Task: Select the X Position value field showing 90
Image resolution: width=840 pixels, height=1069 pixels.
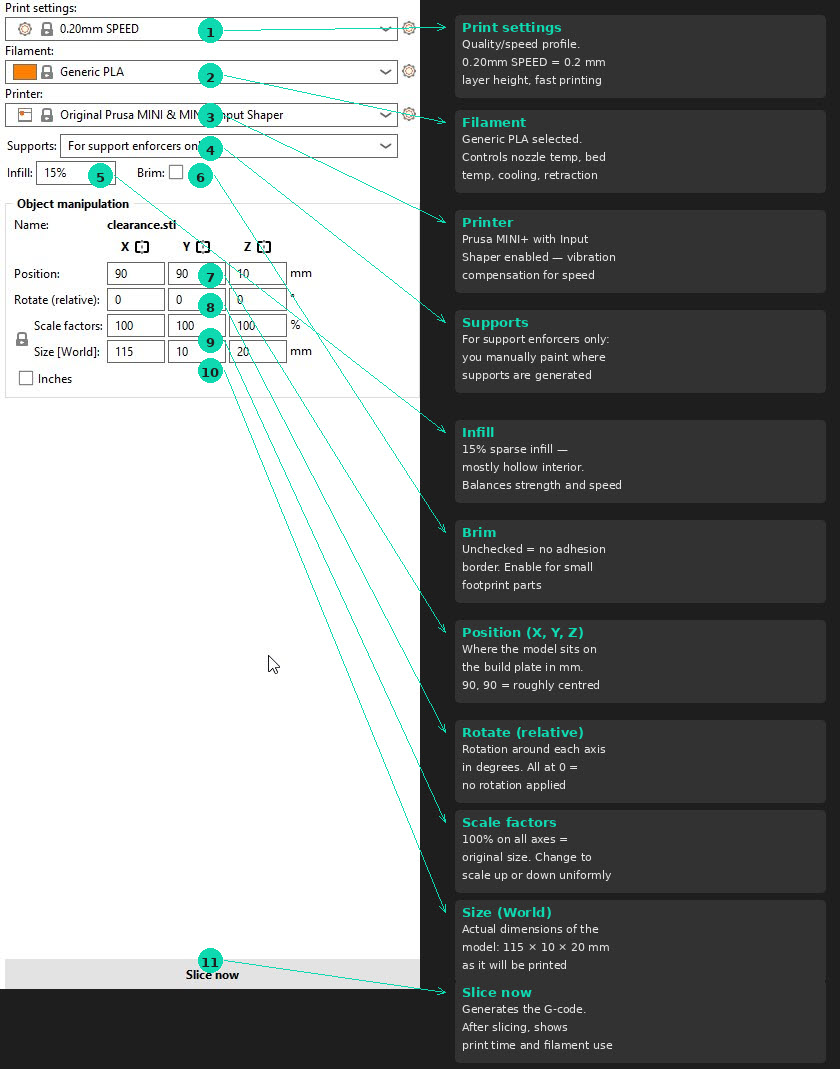Action: (135, 273)
